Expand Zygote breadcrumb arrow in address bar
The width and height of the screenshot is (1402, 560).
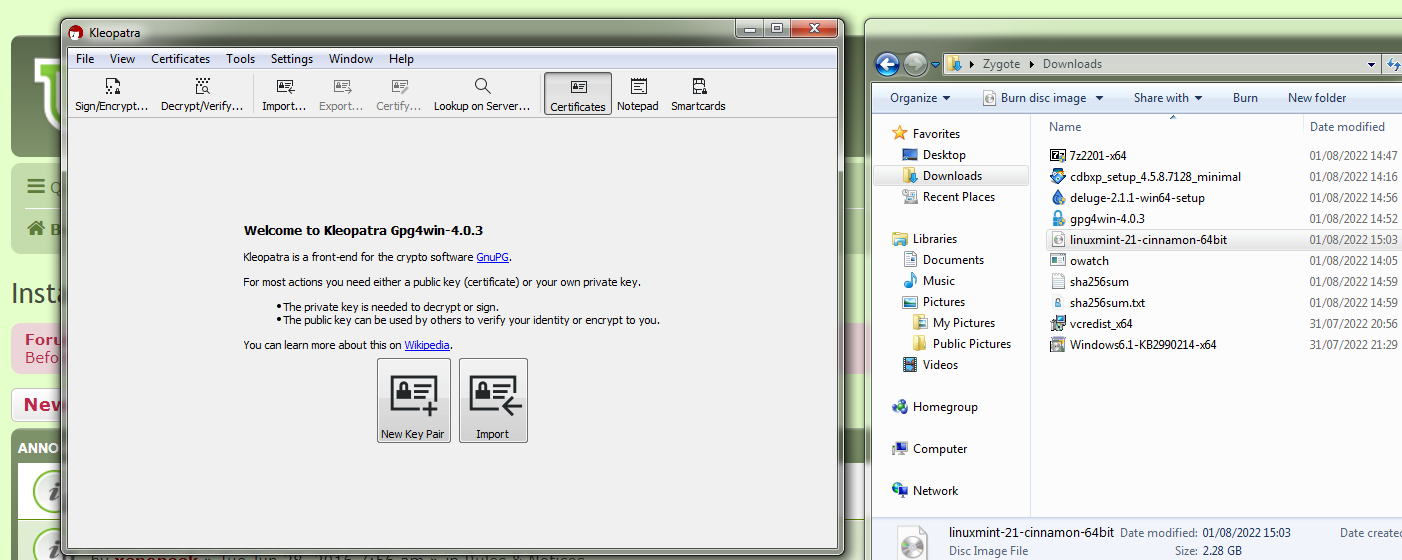(x=1032, y=64)
